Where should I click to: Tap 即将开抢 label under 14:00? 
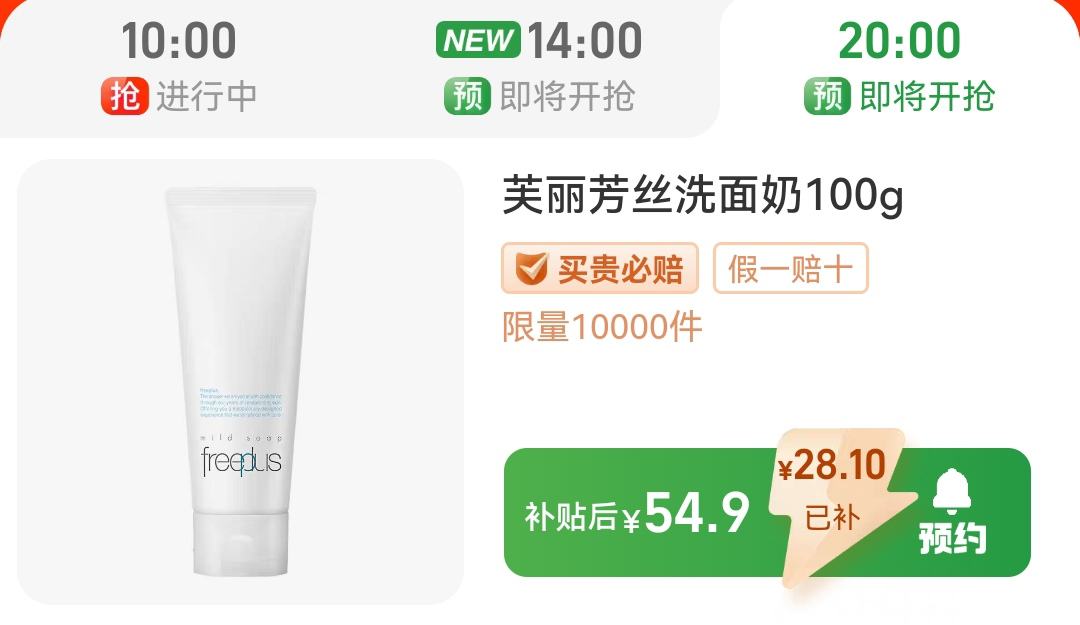coord(567,96)
